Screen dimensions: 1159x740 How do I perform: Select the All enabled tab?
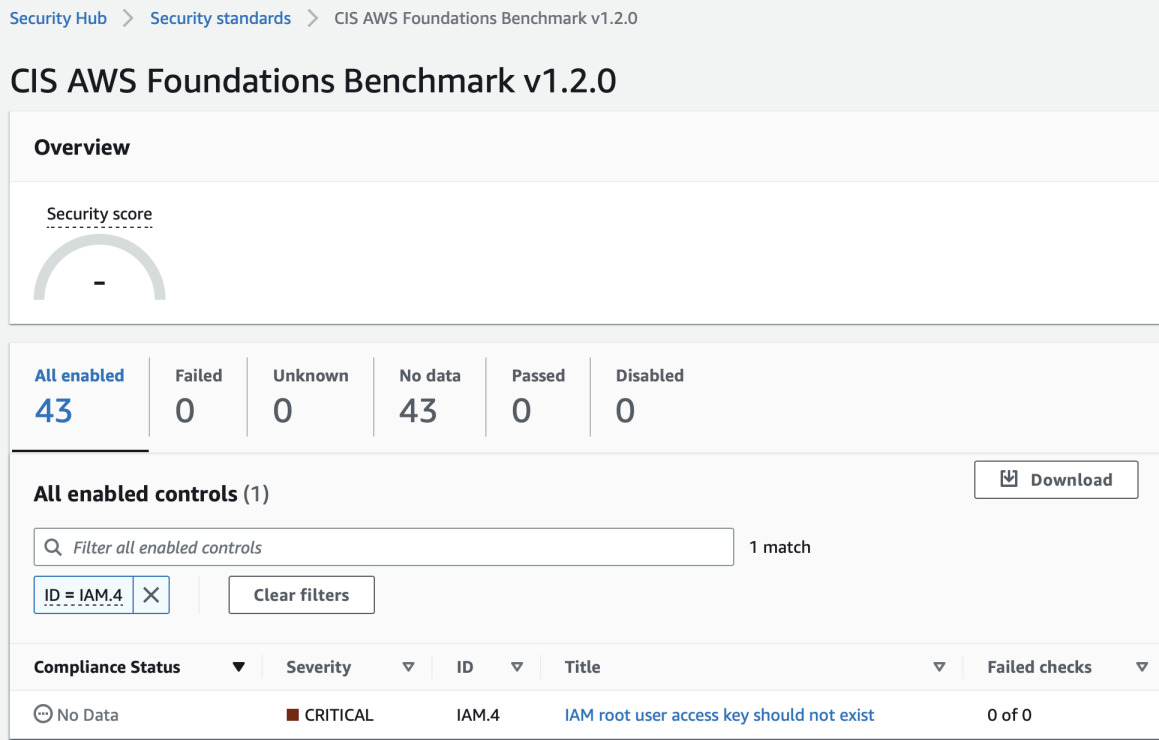pos(79,395)
